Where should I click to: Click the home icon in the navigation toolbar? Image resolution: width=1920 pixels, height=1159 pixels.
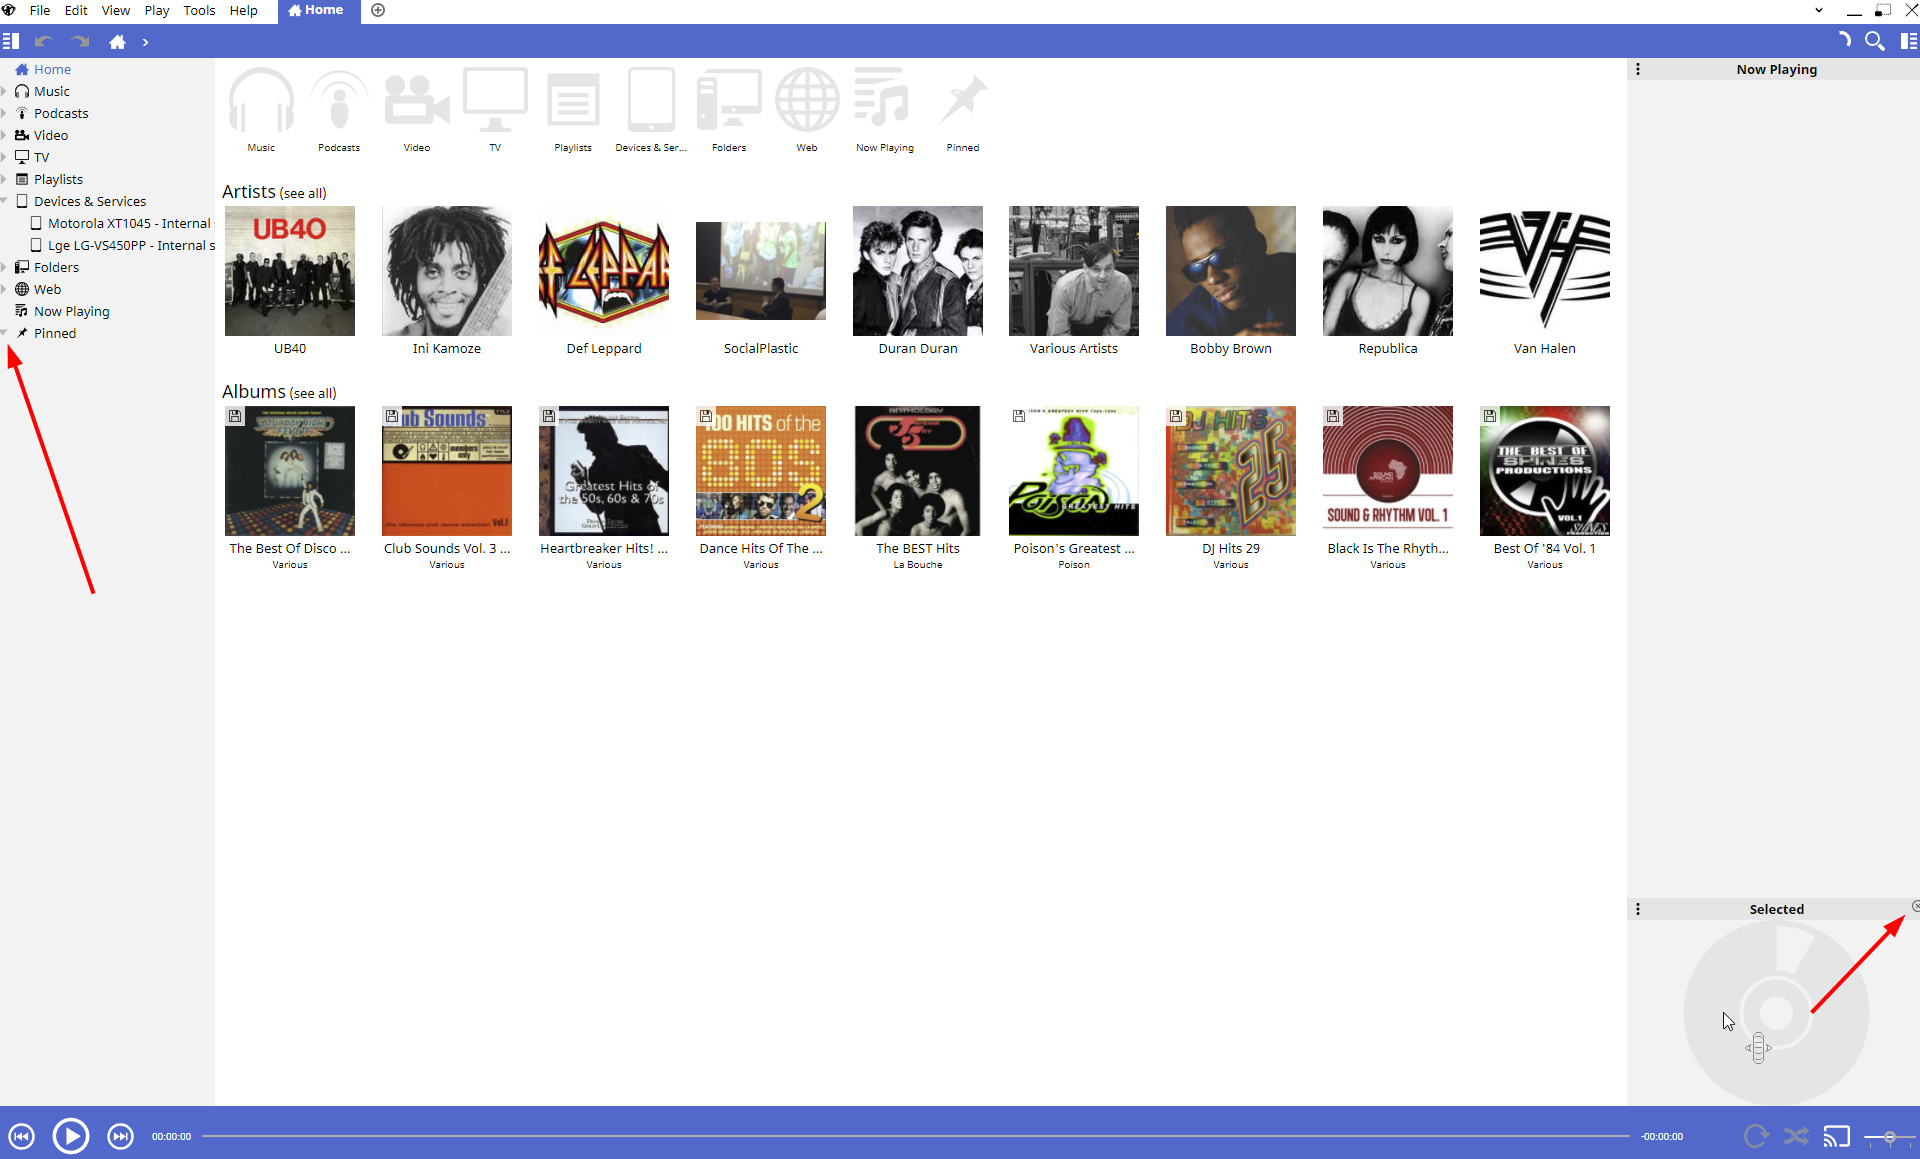point(117,42)
